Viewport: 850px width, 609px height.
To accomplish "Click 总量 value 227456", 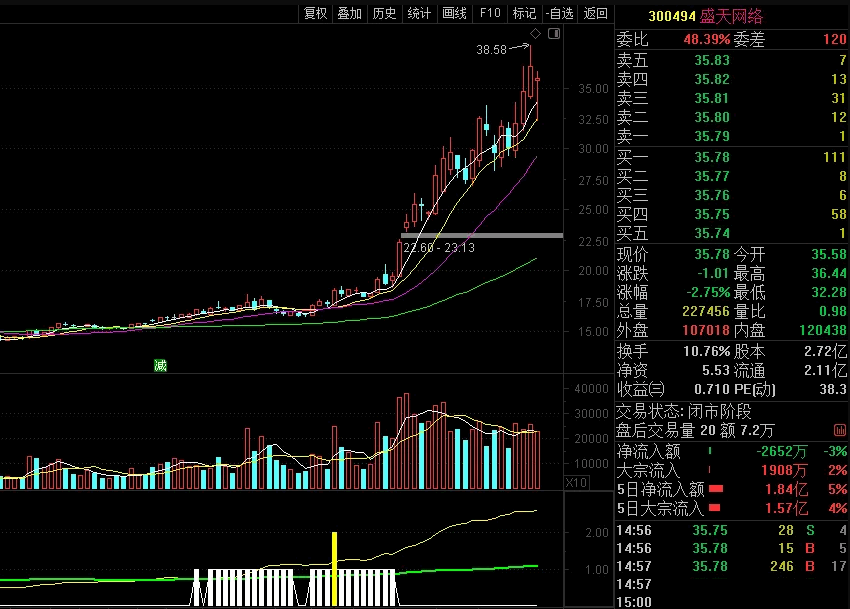I will (706, 311).
